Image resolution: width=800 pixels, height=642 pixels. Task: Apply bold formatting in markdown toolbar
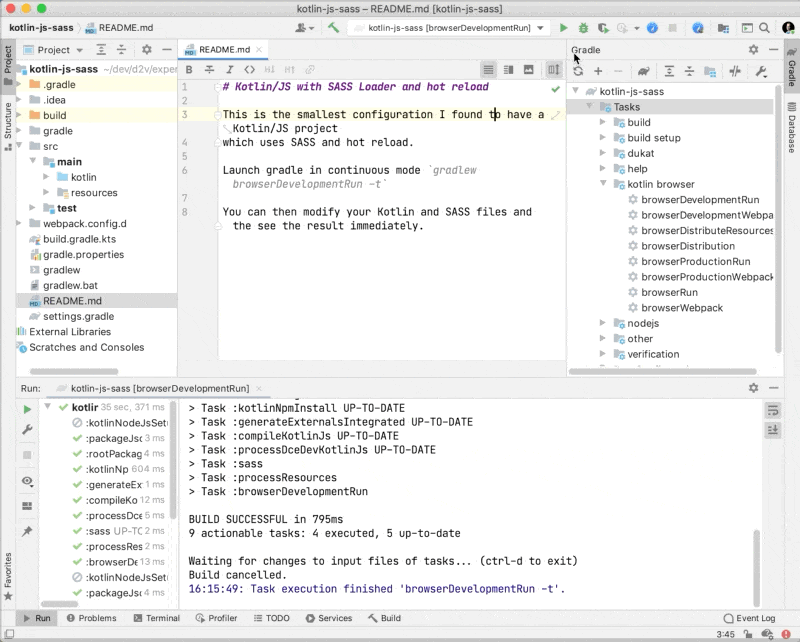[x=189, y=70]
